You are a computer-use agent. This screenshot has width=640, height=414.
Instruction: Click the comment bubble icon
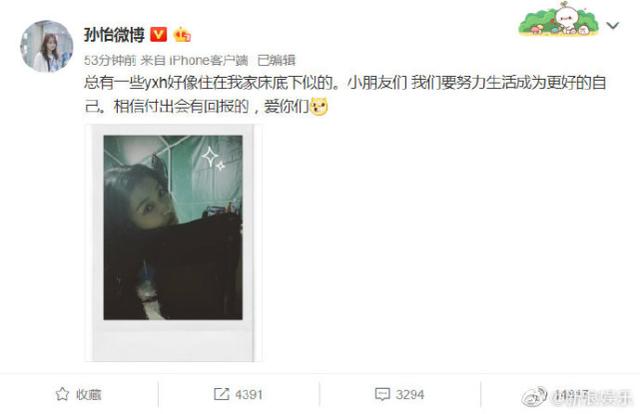click(x=382, y=394)
